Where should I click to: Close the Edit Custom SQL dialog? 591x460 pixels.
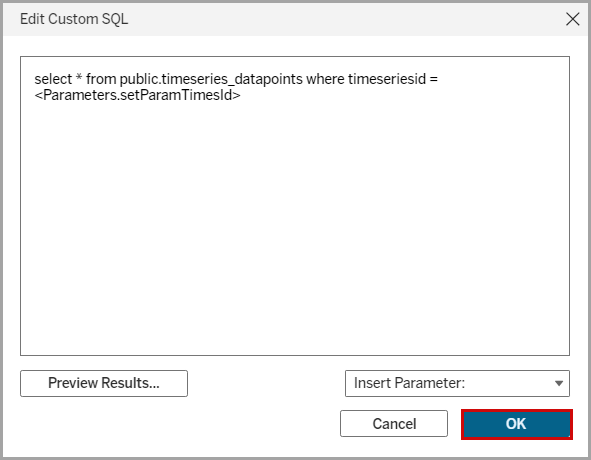click(572, 19)
